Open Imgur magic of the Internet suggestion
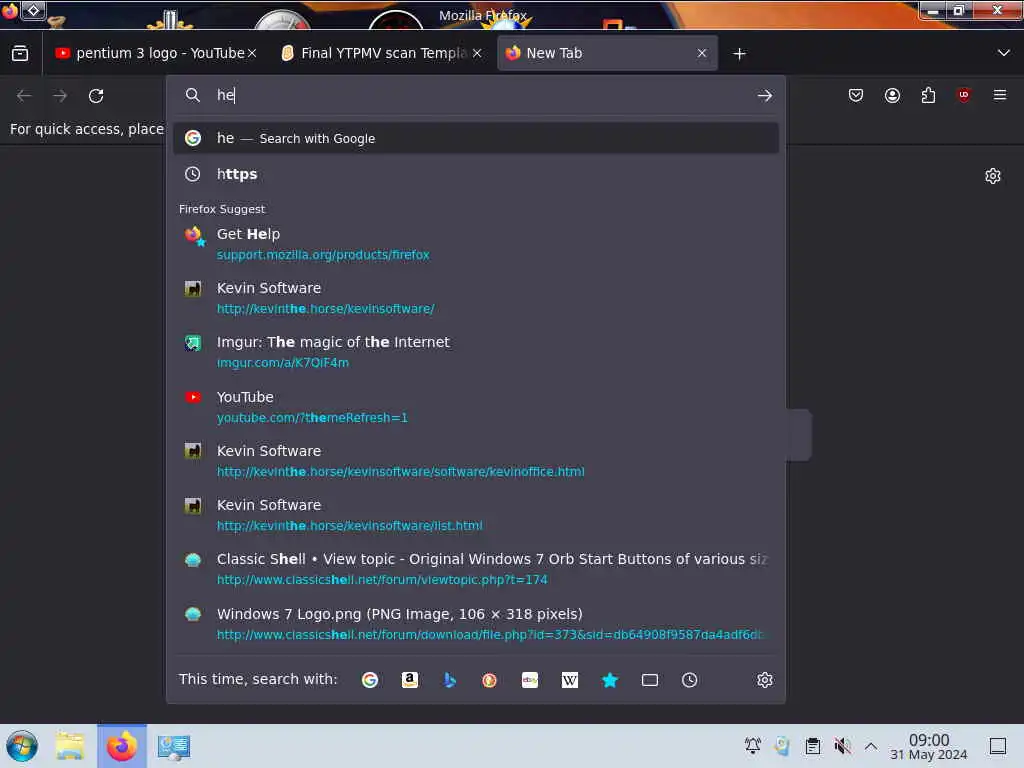This screenshot has height=768, width=1024. pos(475,352)
